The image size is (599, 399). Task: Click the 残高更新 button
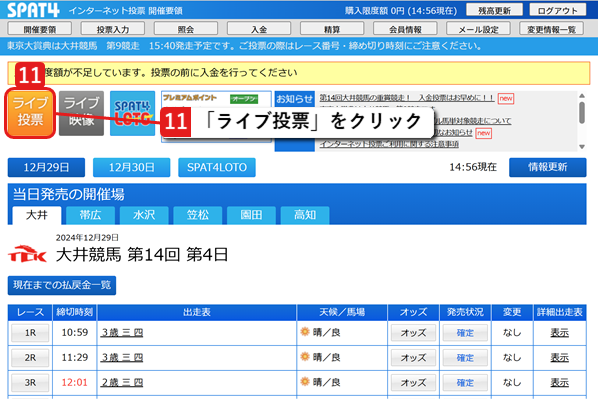tap(494, 10)
